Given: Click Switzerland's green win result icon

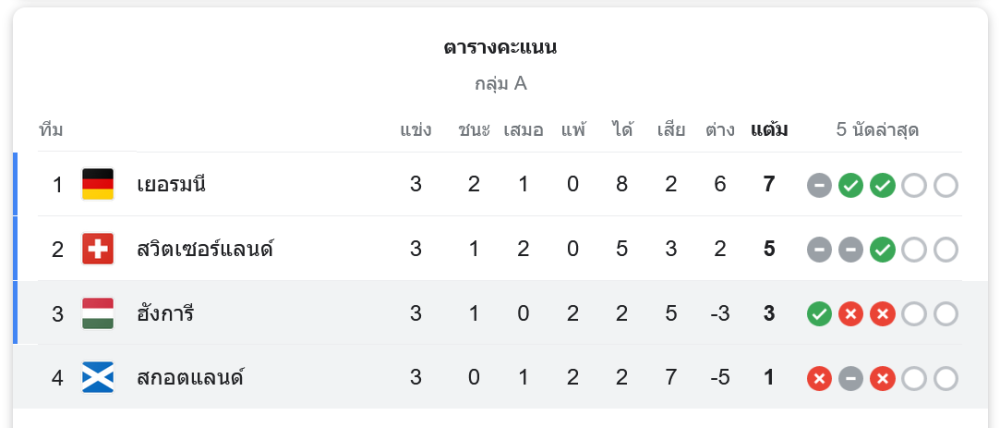Looking at the screenshot, I should tap(882, 250).
